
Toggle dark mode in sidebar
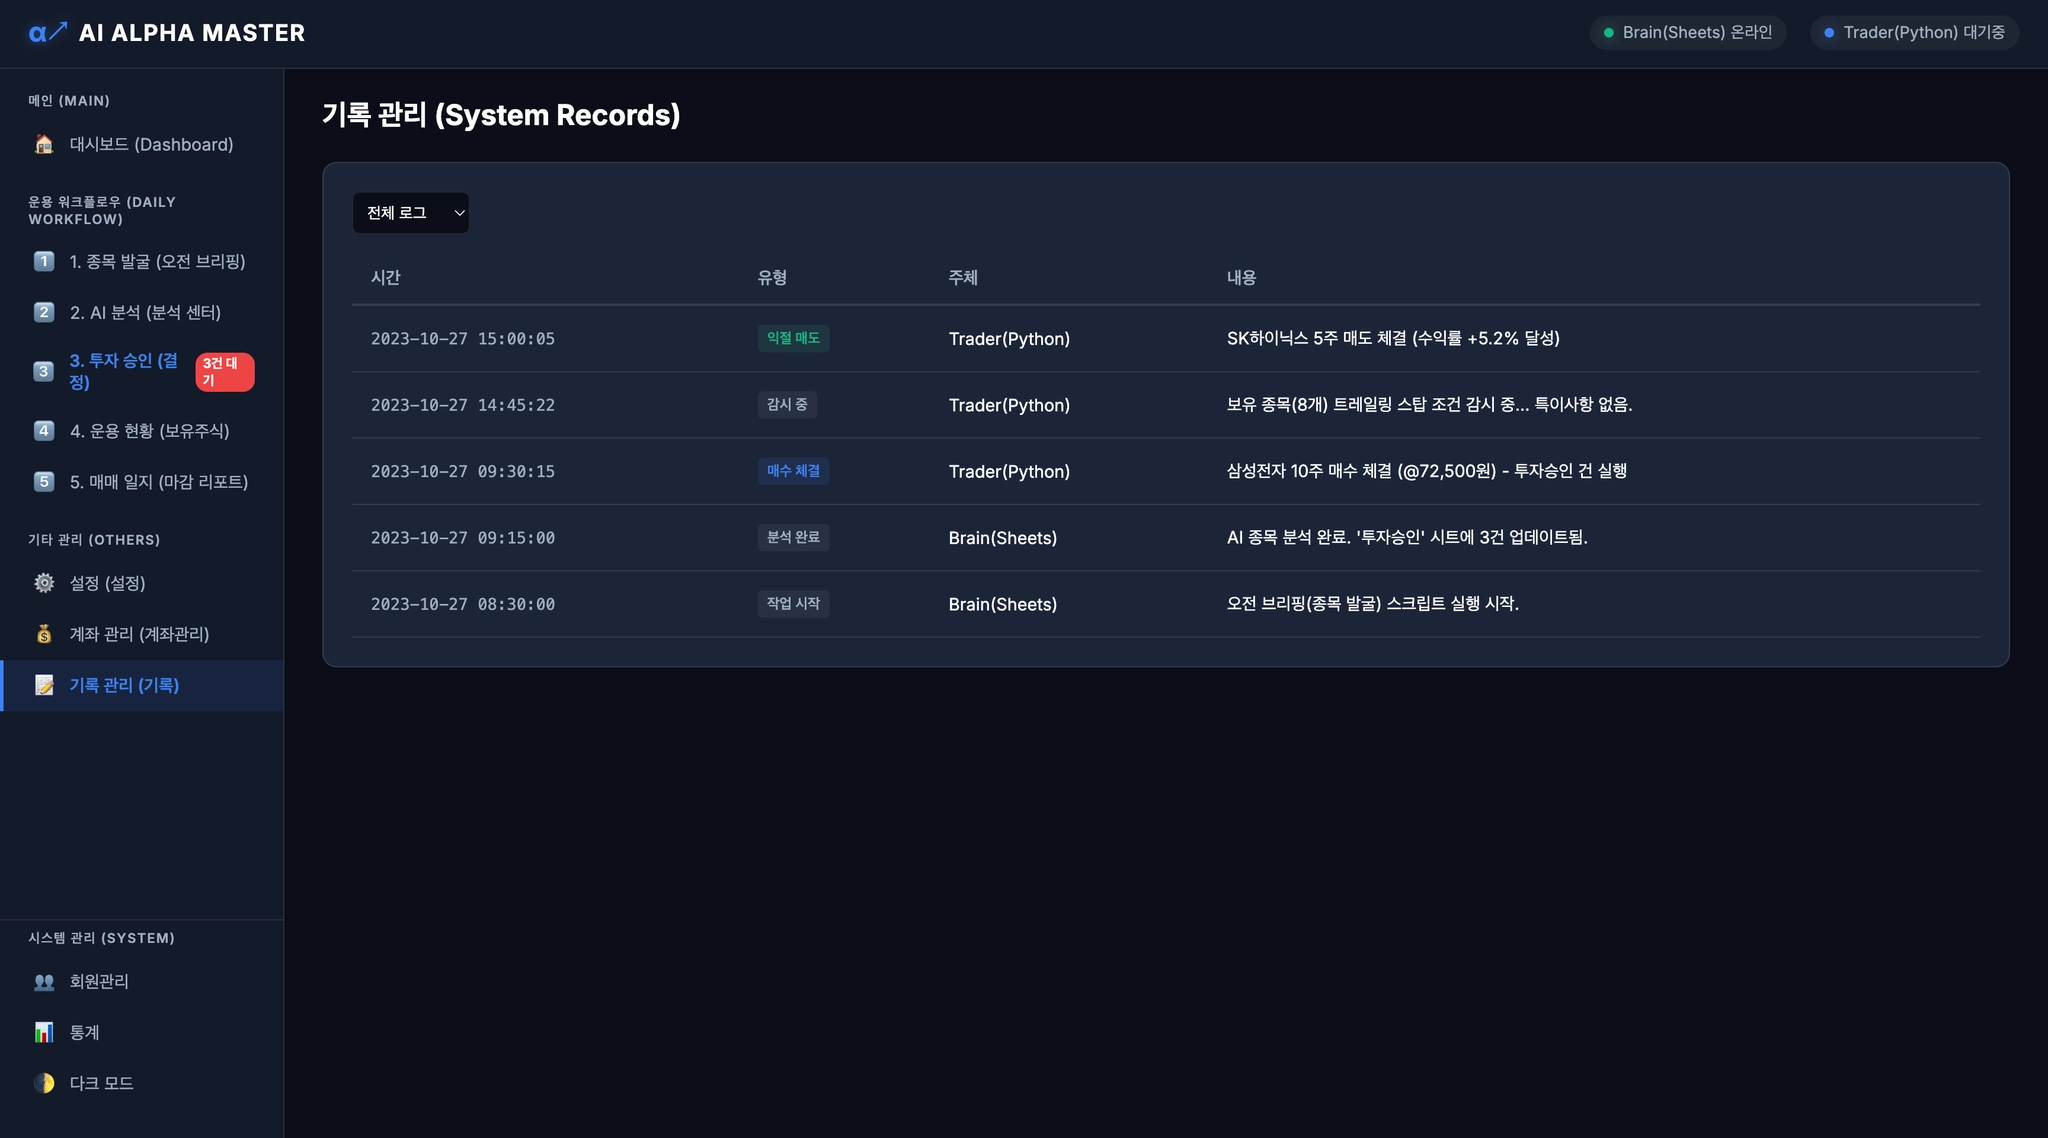click(100, 1083)
